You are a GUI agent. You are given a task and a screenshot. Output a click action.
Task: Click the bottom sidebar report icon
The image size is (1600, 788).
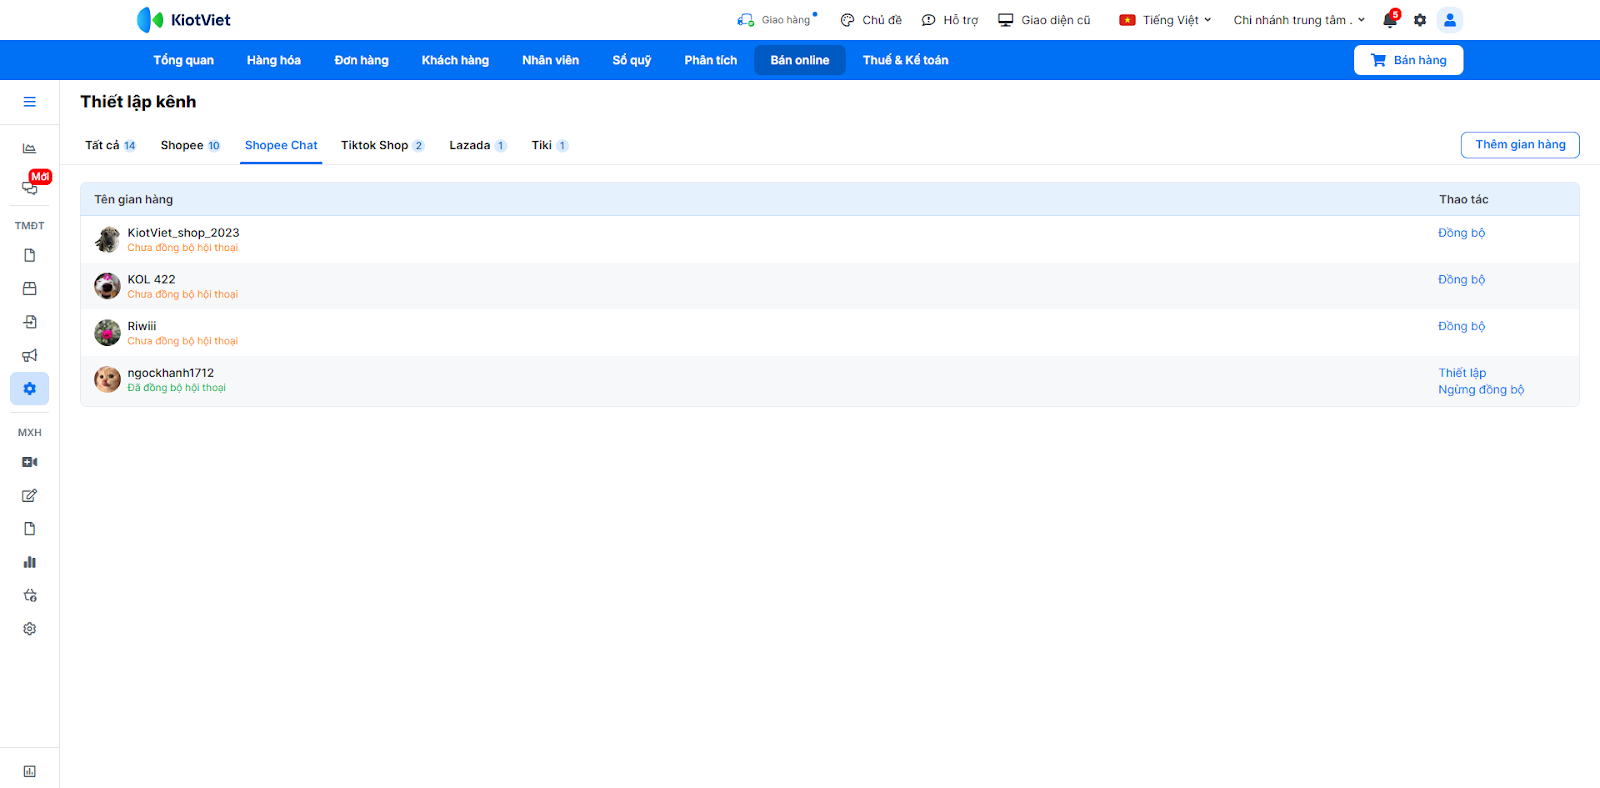coord(30,771)
